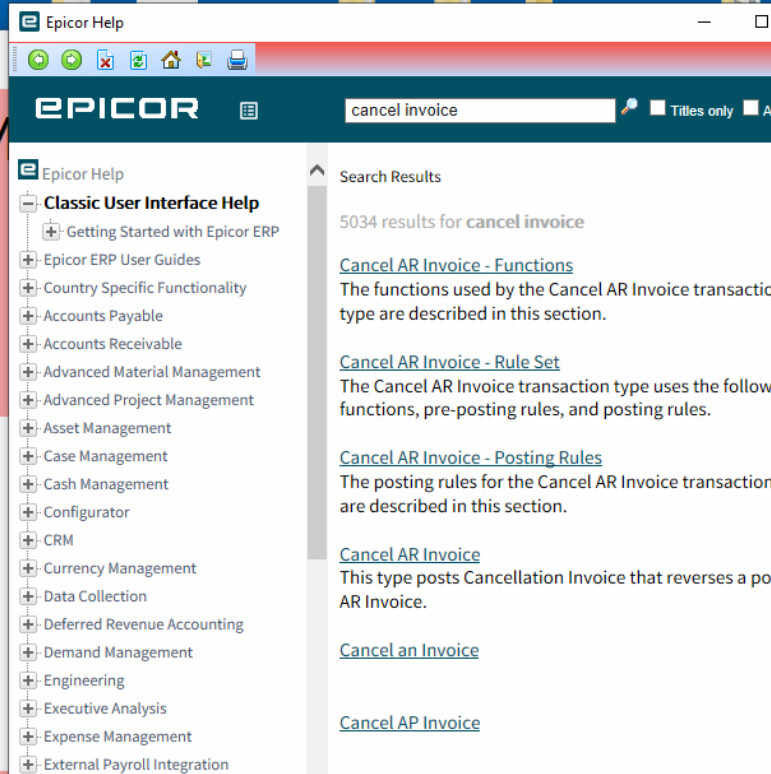Click the cancel invoice search field

[480, 110]
